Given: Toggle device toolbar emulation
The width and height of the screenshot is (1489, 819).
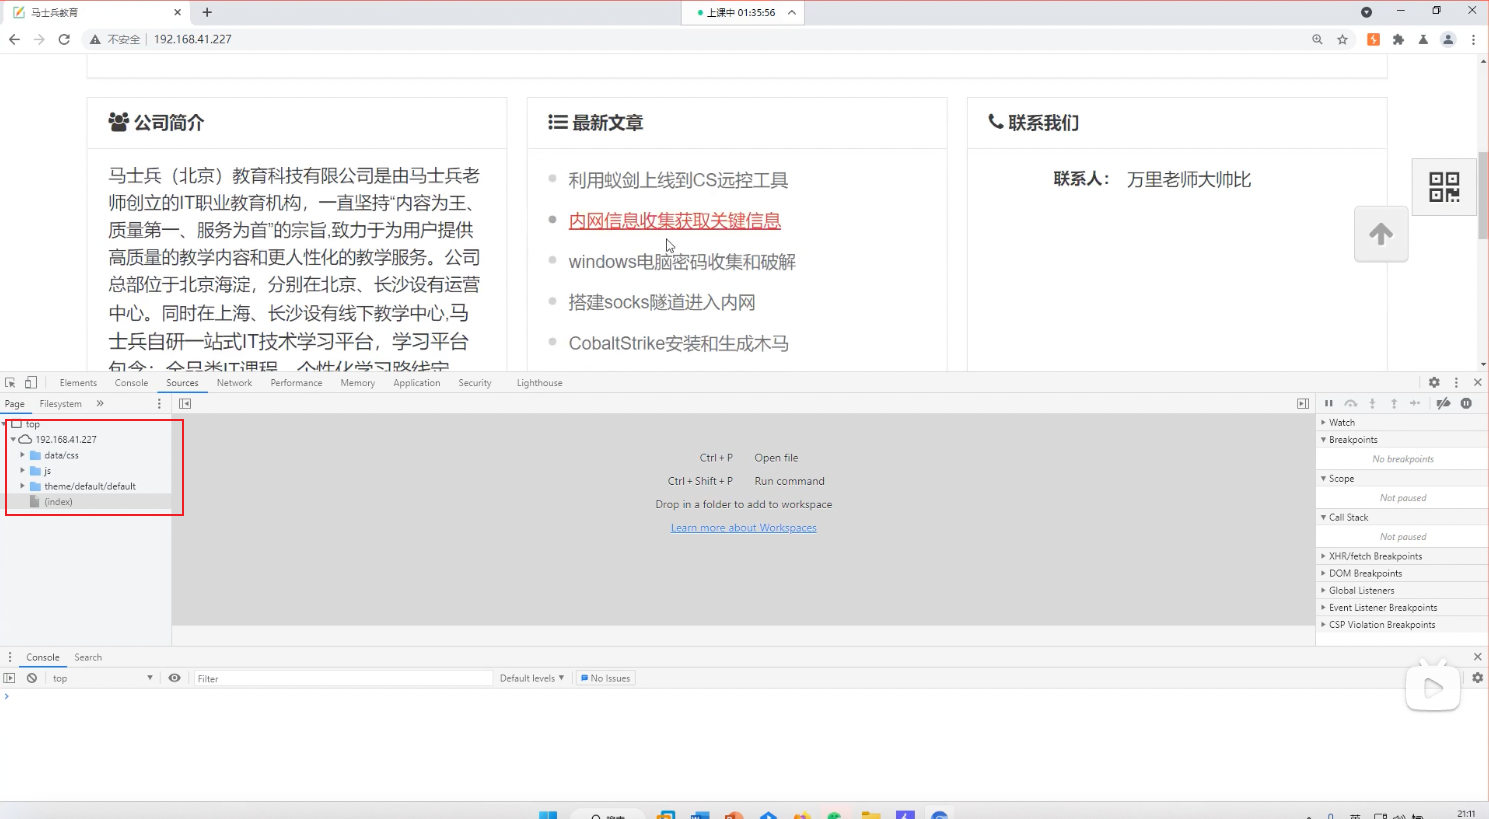Looking at the screenshot, I should click(x=31, y=383).
